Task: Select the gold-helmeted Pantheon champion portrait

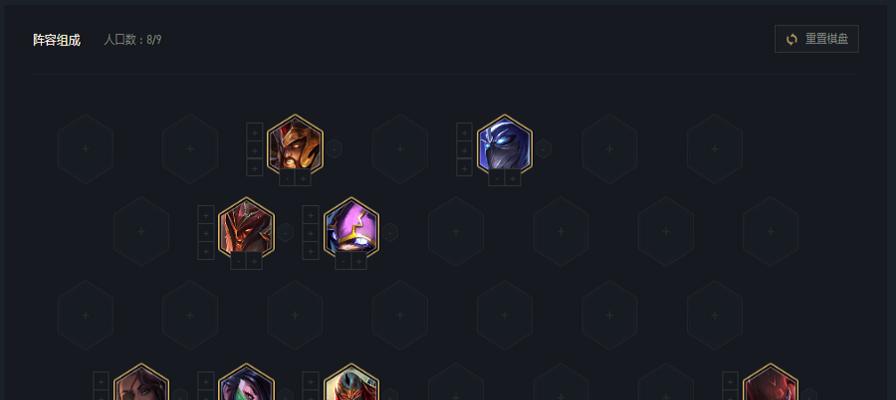Action: (x=295, y=145)
